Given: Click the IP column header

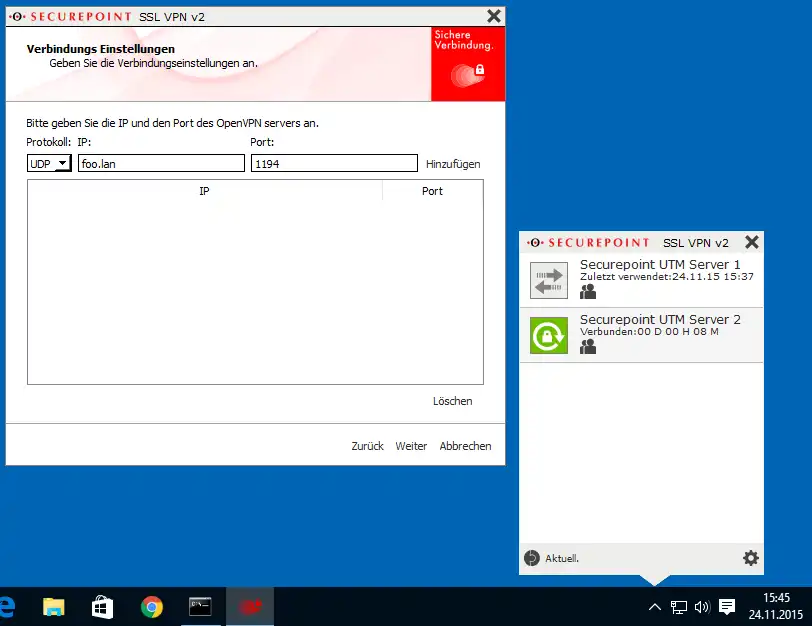Looking at the screenshot, I should tap(205, 191).
